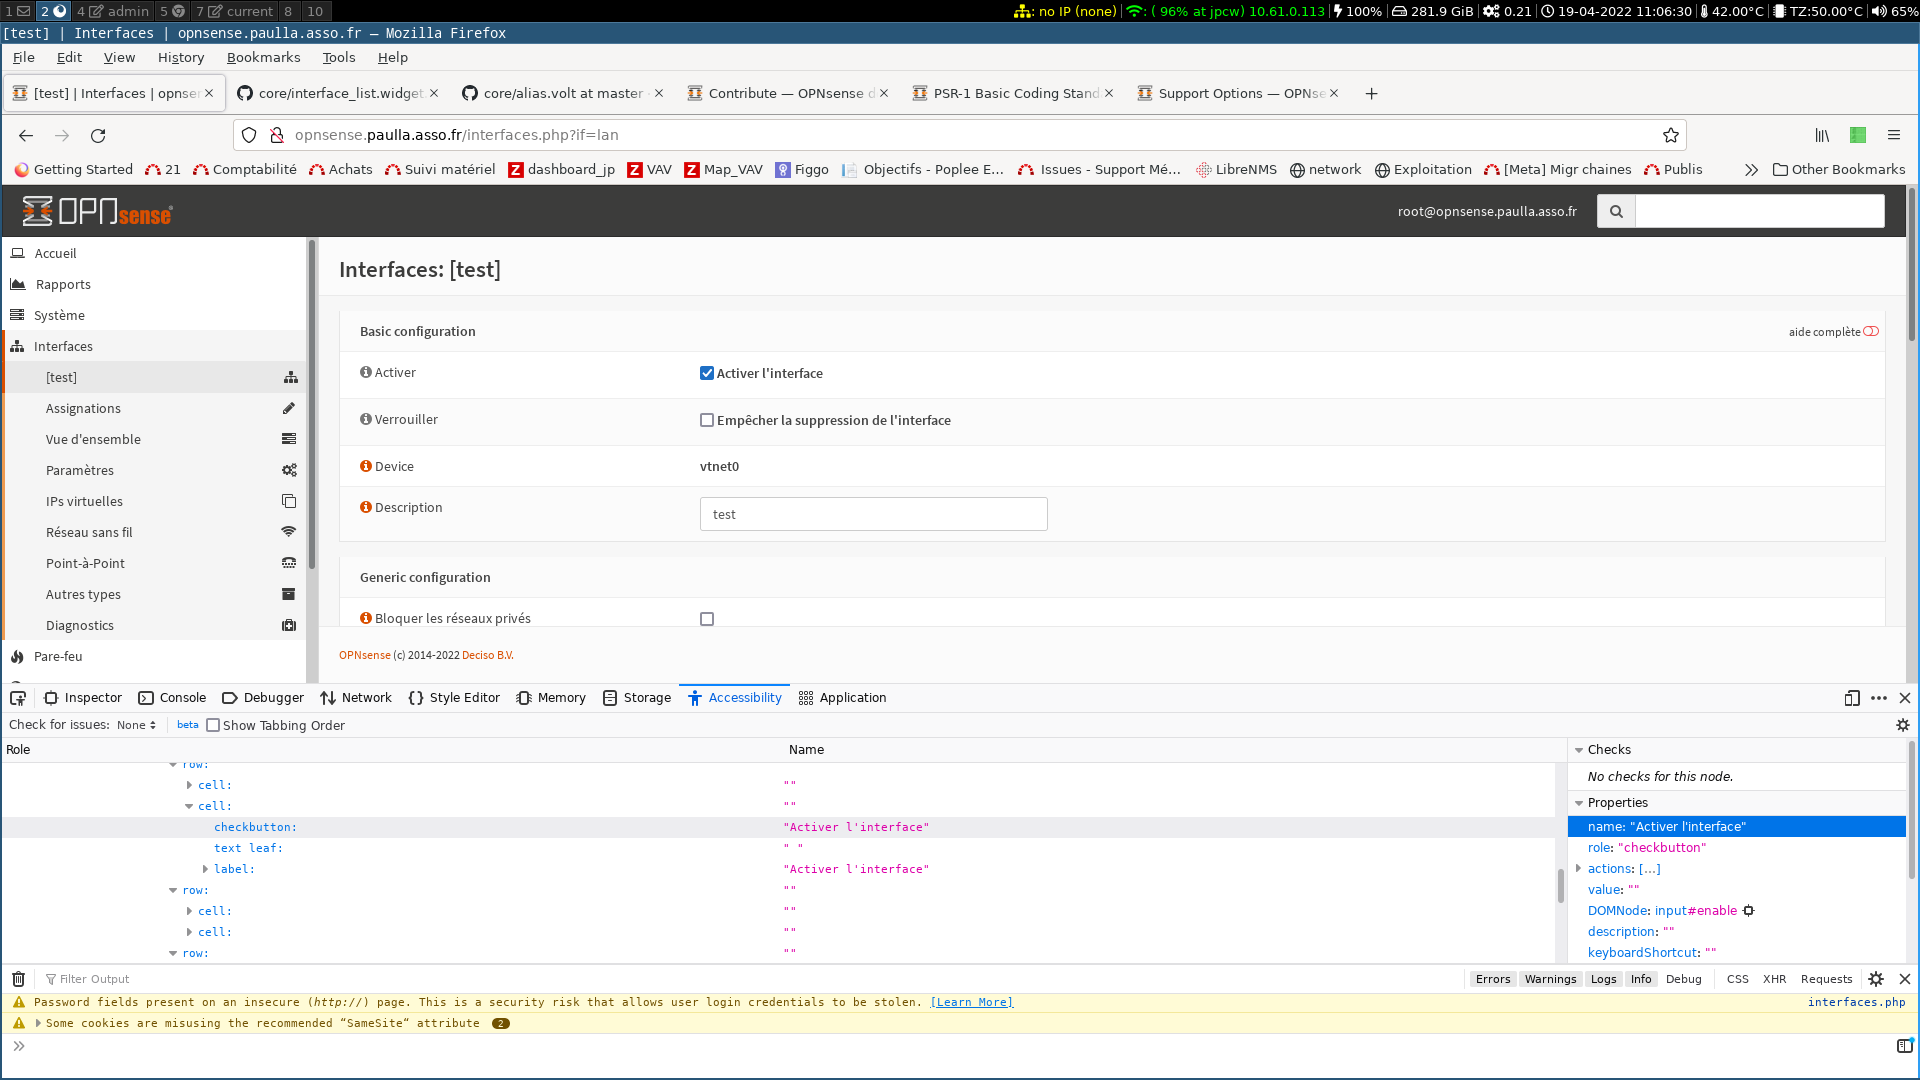Uncheck Activer l'interface checkbox
The width and height of the screenshot is (1920, 1080).
click(707, 372)
